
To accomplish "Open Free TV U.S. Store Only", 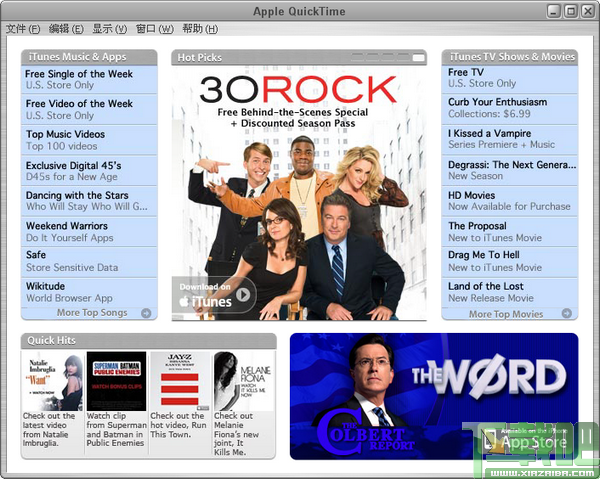I will [510, 79].
